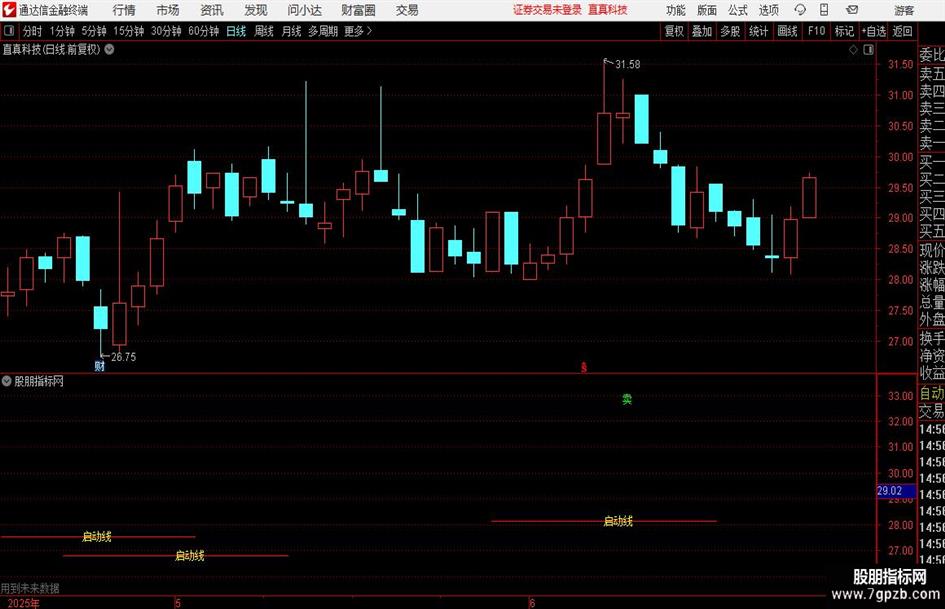This screenshot has width=945, height=609.
Task: Expand the 股朋指标网 indicator dropdown
Action: pyautogui.click(x=7, y=381)
